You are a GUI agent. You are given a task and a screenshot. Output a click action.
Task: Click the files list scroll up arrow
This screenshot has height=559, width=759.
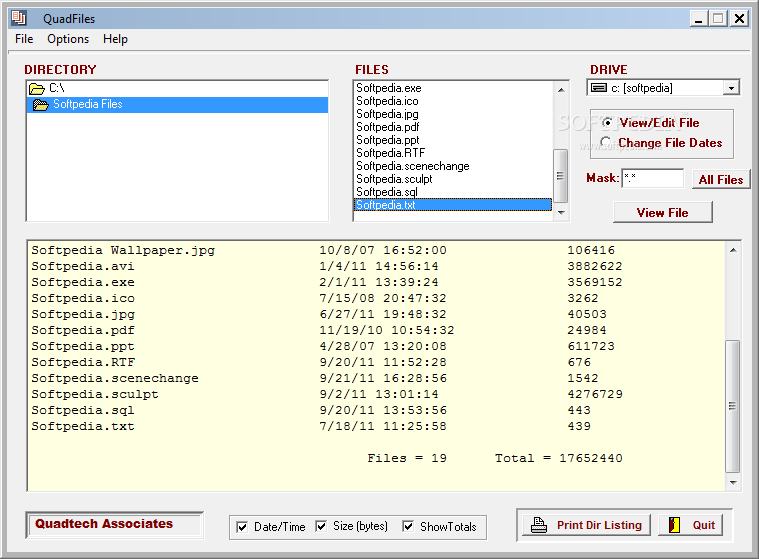pyautogui.click(x=561, y=90)
